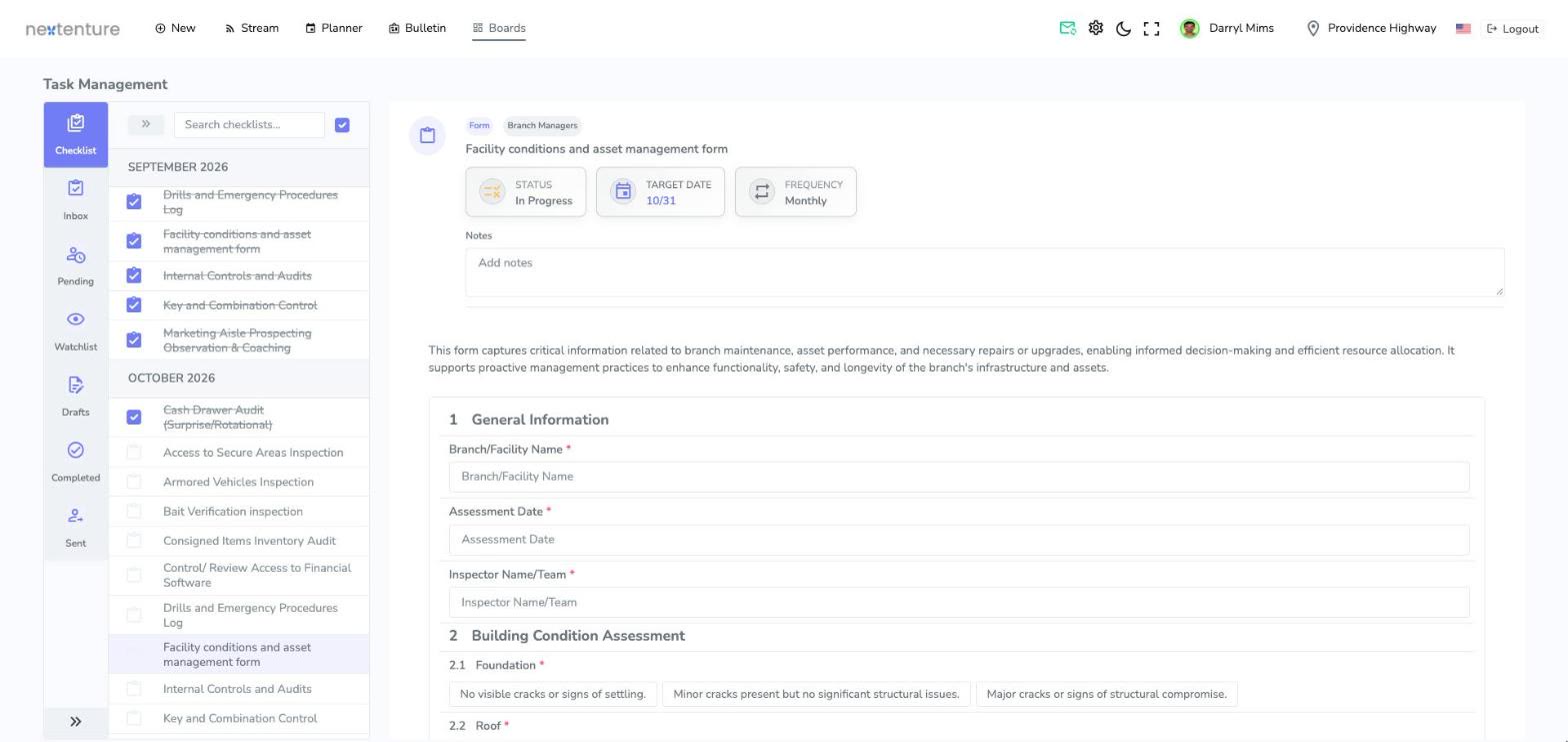Click the Branch/Facility Name input

[x=959, y=477]
